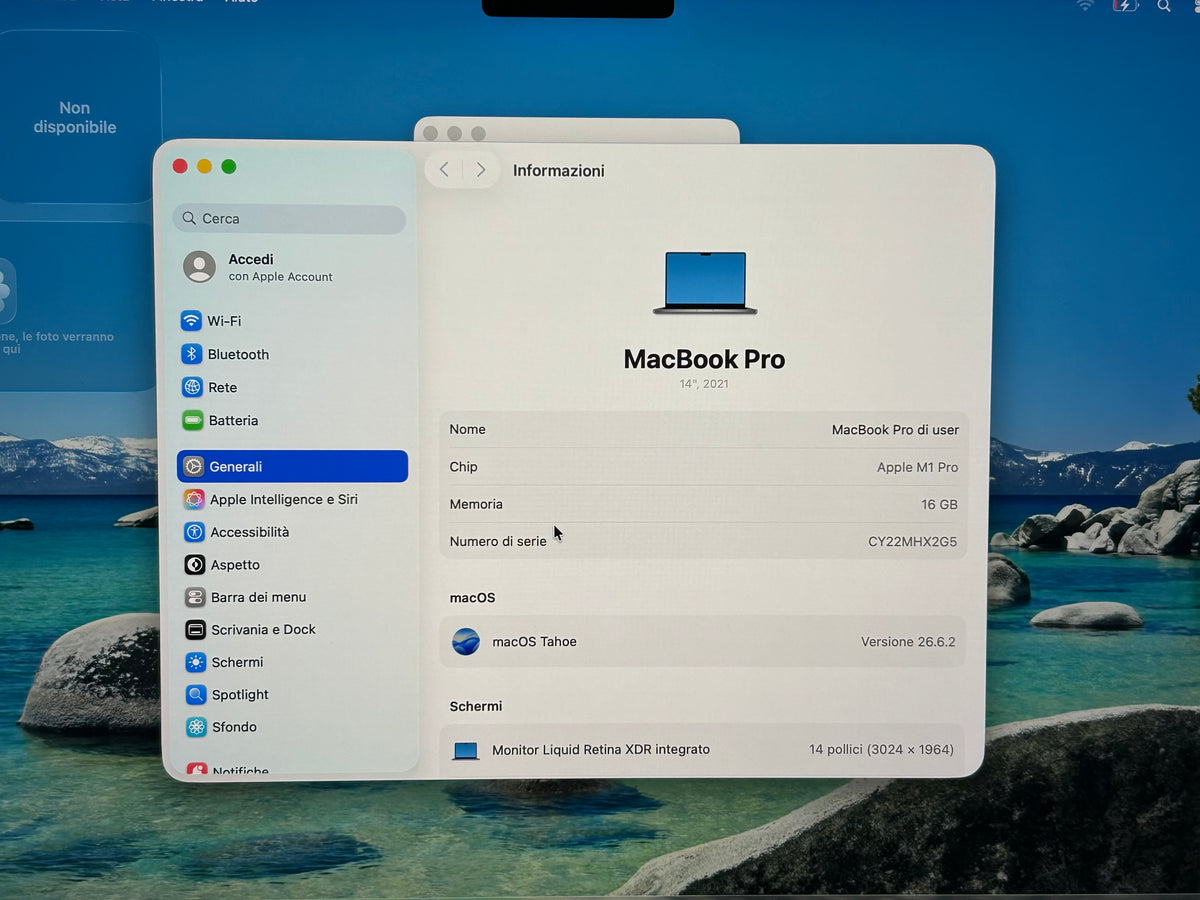The width and height of the screenshot is (1200, 900).
Task: Click the serial number CY22MHX2G5
Action: (912, 542)
